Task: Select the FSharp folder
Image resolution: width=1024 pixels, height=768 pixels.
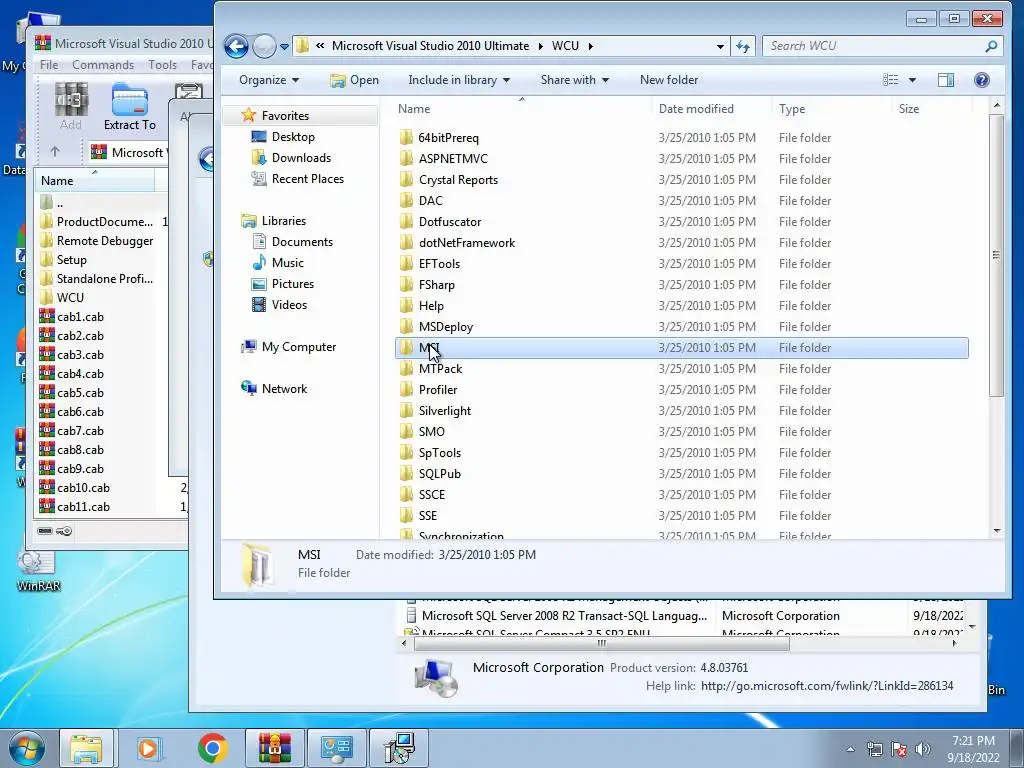Action: (x=436, y=285)
